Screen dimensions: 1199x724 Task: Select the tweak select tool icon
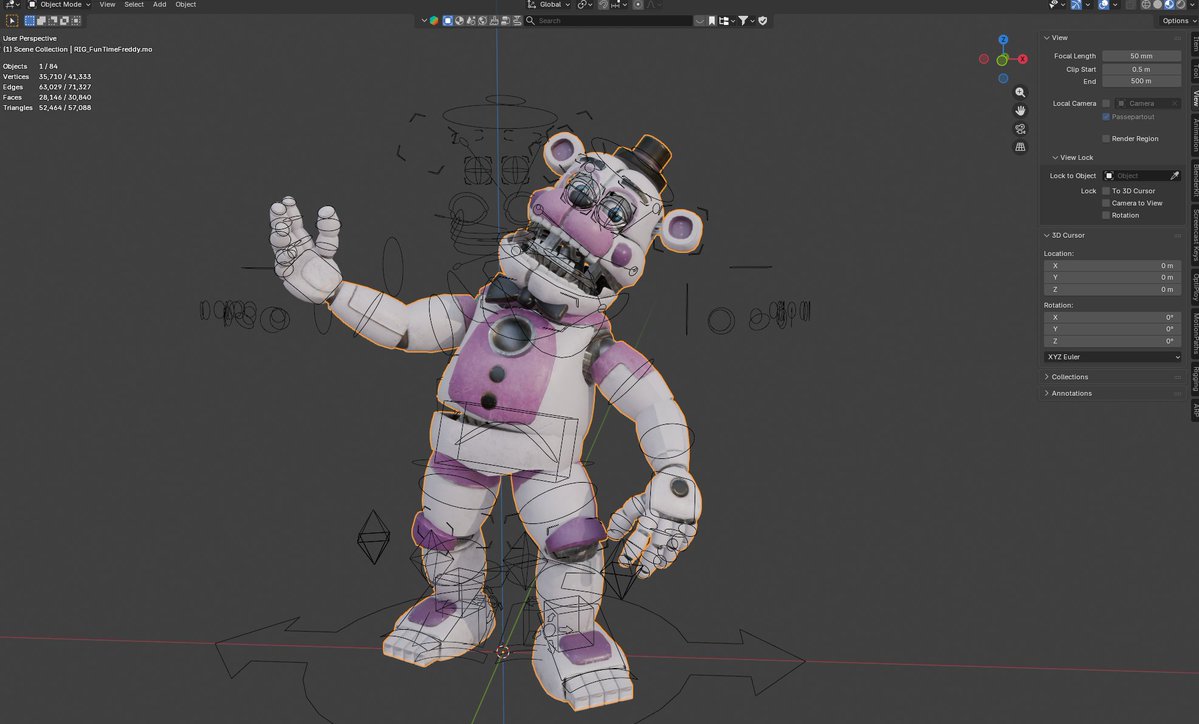click(x=12, y=21)
